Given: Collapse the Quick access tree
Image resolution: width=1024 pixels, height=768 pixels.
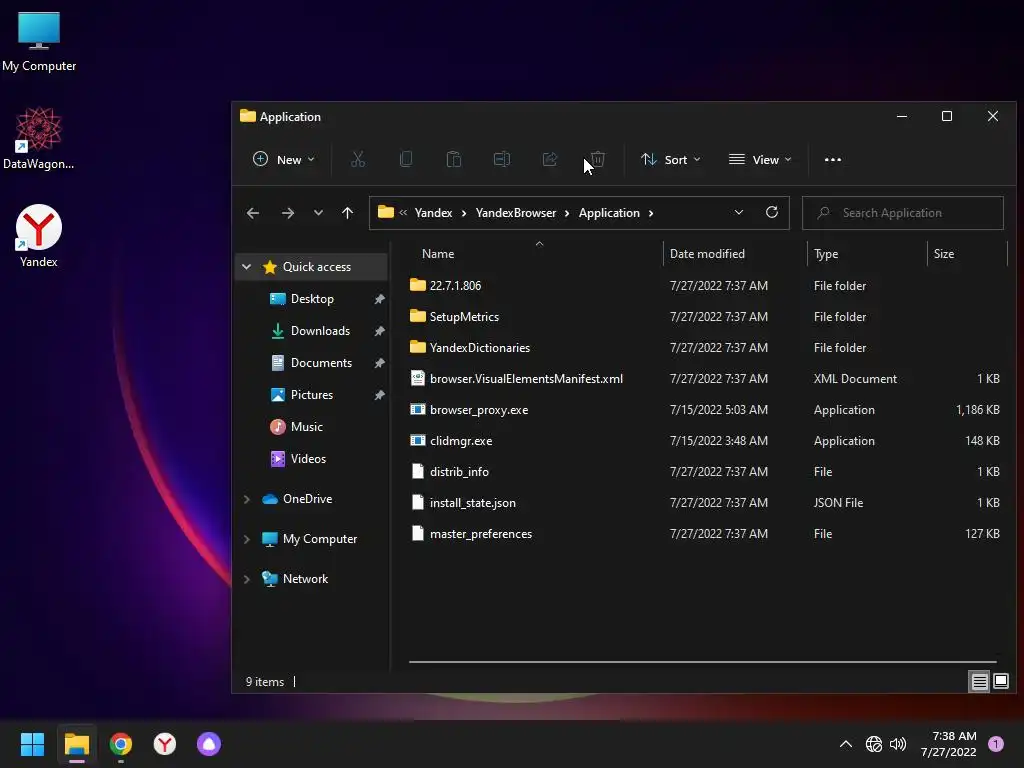Looking at the screenshot, I should pos(247,266).
